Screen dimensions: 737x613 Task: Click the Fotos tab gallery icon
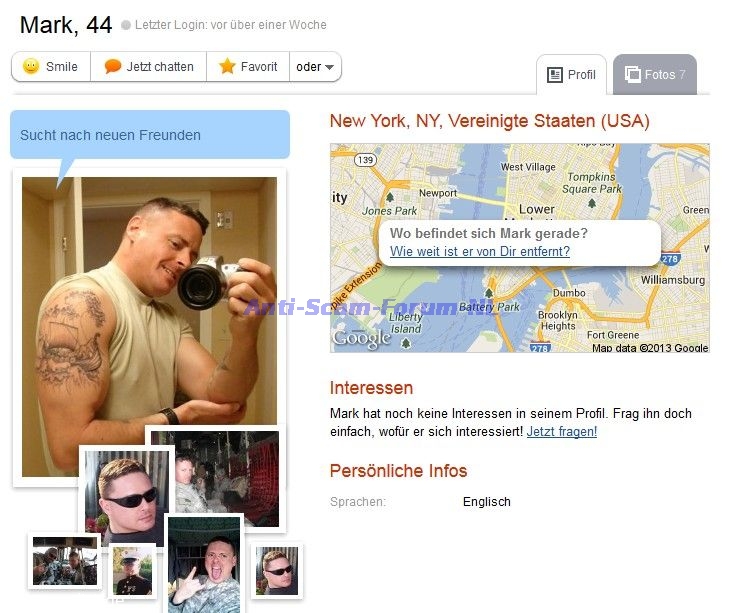(632, 74)
